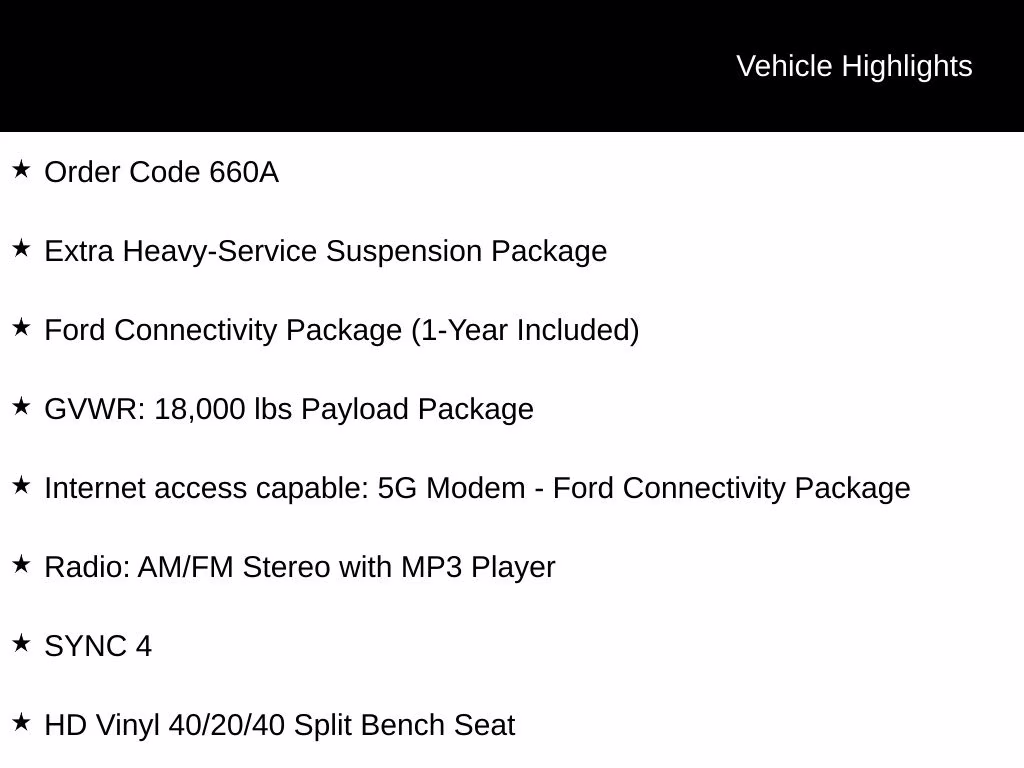1024x768 pixels.
Task: Click the star beside SYNC 4
Action: coord(21,644)
